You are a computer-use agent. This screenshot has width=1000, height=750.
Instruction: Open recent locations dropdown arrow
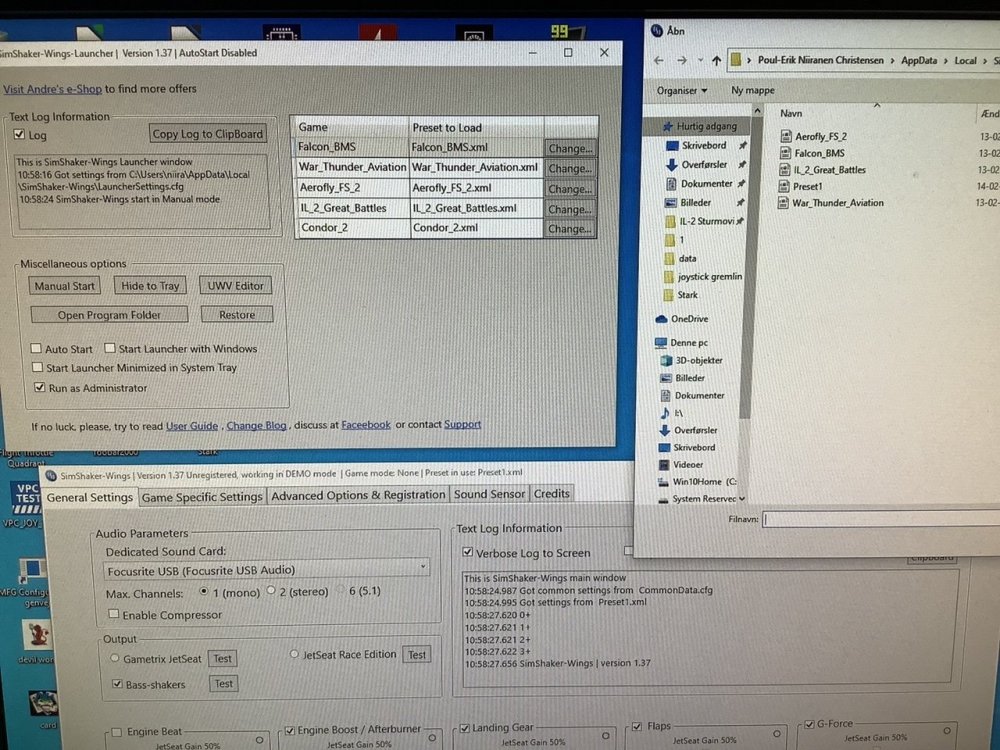700,61
